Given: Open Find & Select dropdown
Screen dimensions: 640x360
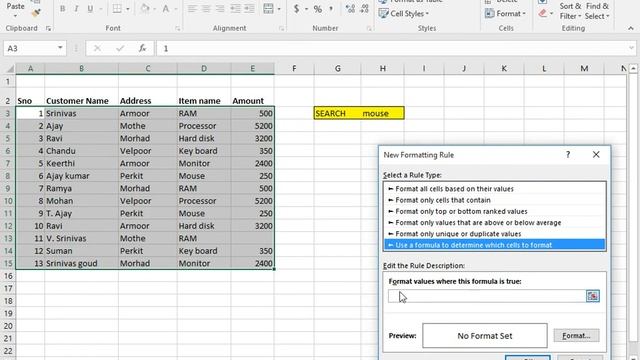Looking at the screenshot, I should 597,11.
